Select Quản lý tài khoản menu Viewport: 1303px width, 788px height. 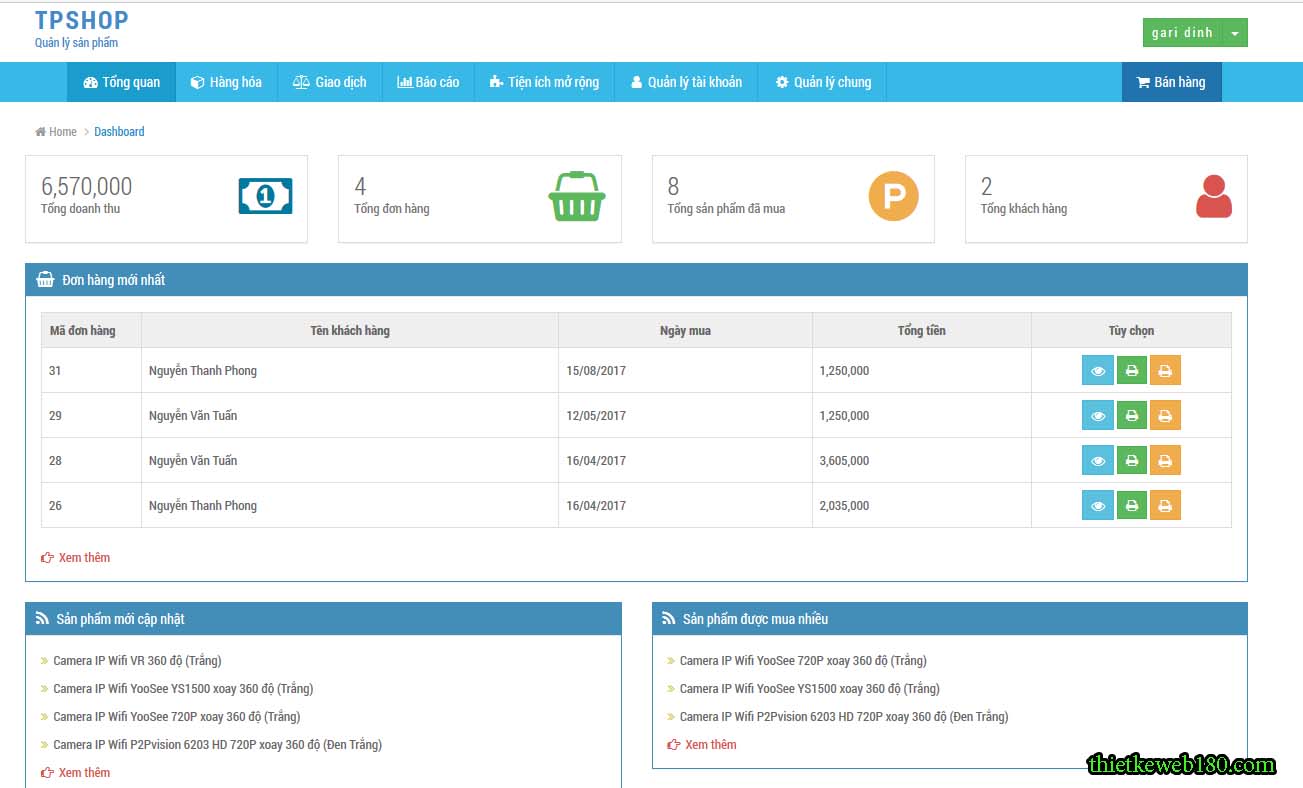(686, 82)
